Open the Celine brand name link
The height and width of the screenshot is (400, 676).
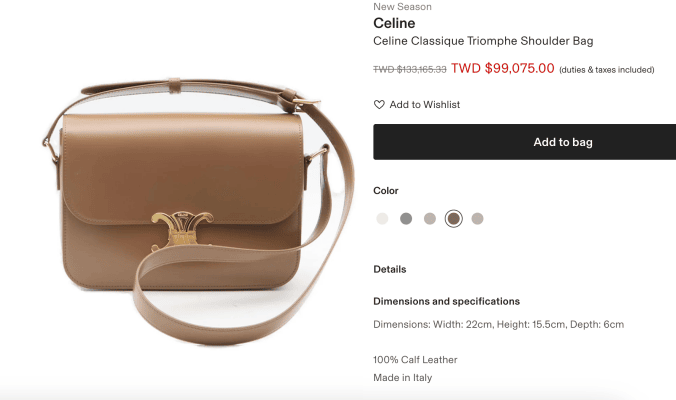point(394,23)
